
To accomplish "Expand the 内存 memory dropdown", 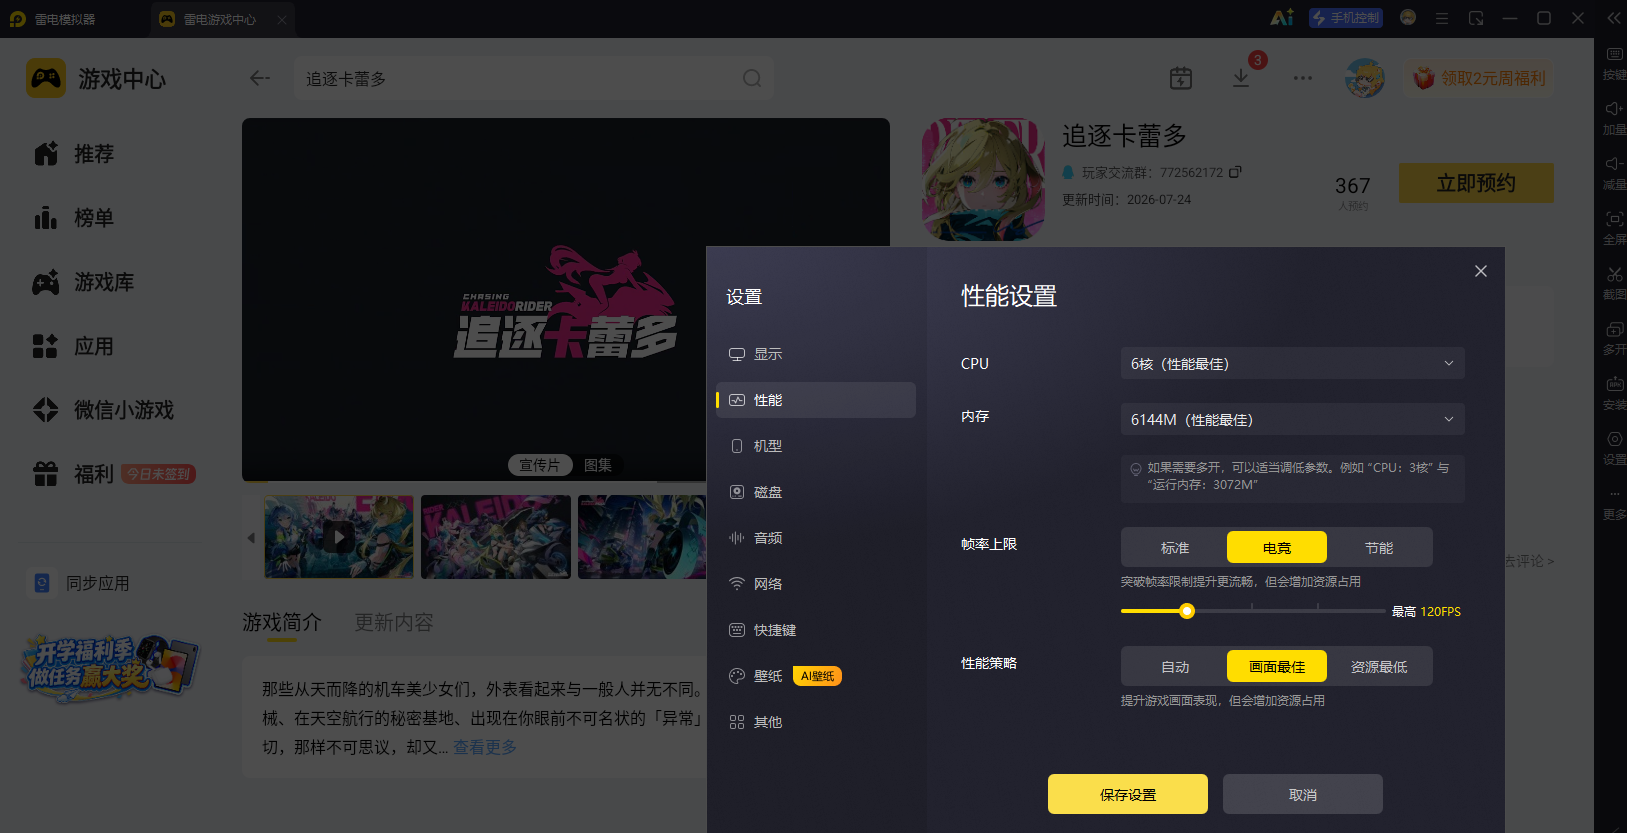I will point(1292,420).
